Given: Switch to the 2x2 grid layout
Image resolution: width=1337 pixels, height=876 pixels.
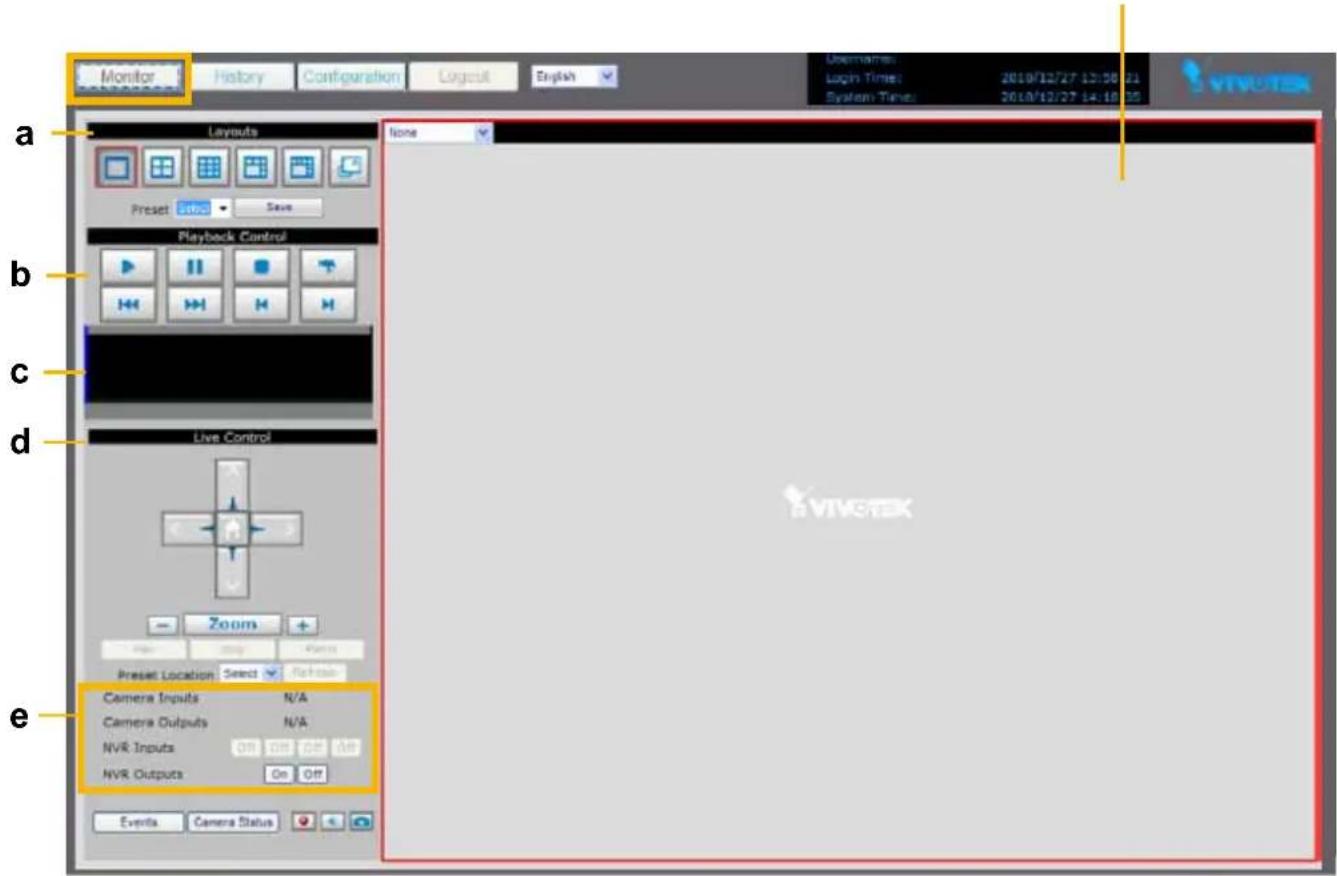Looking at the screenshot, I should 164,169.
